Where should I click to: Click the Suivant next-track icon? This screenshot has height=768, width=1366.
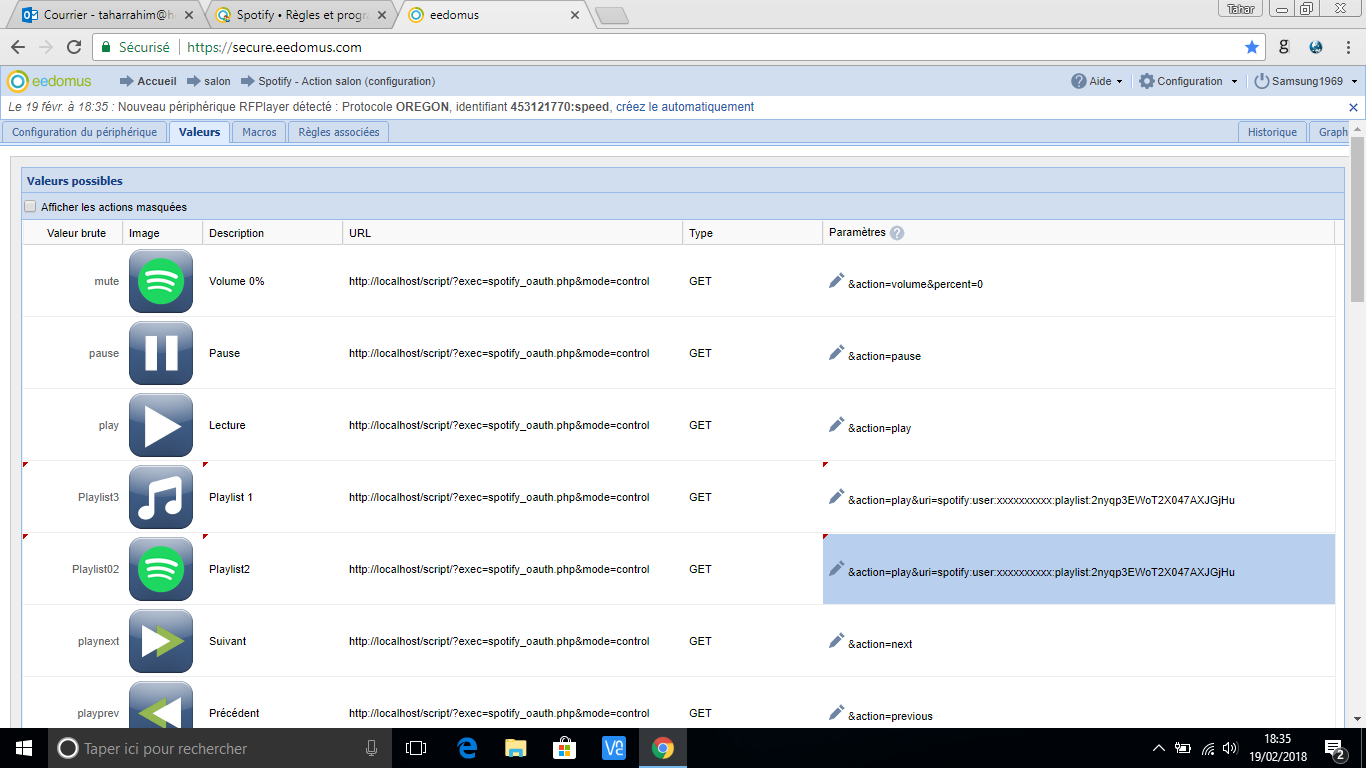point(160,641)
